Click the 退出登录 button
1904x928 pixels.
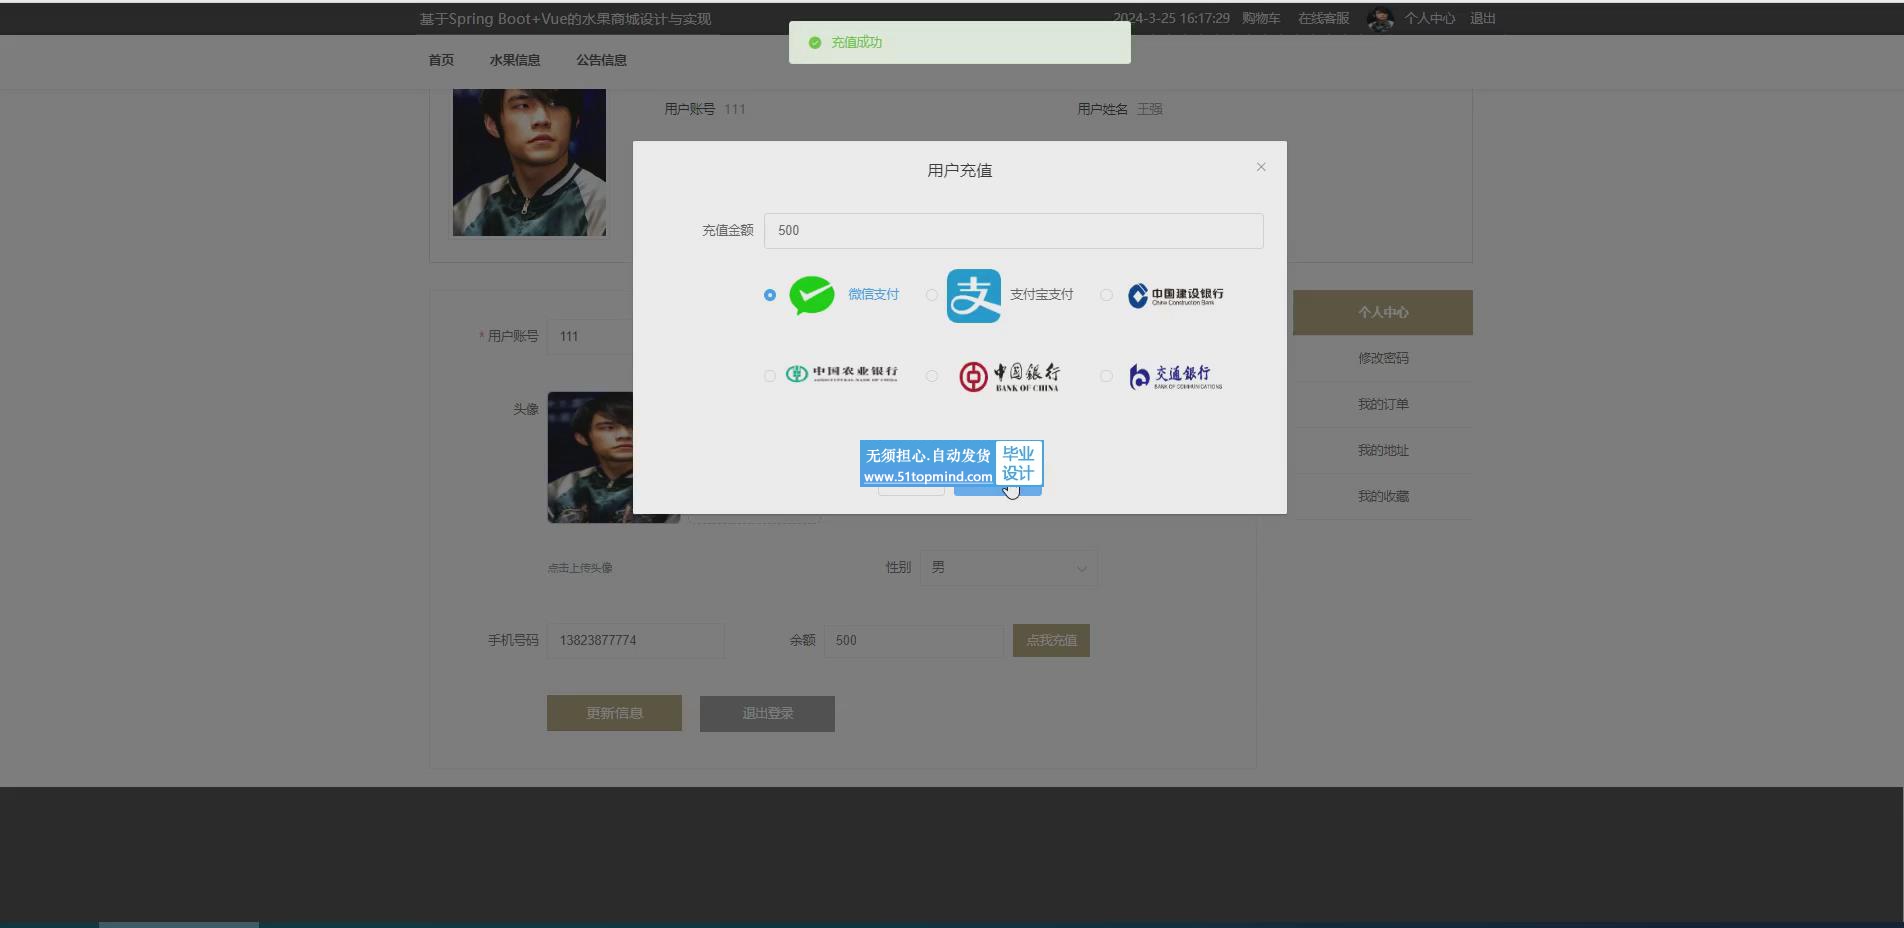pos(767,713)
